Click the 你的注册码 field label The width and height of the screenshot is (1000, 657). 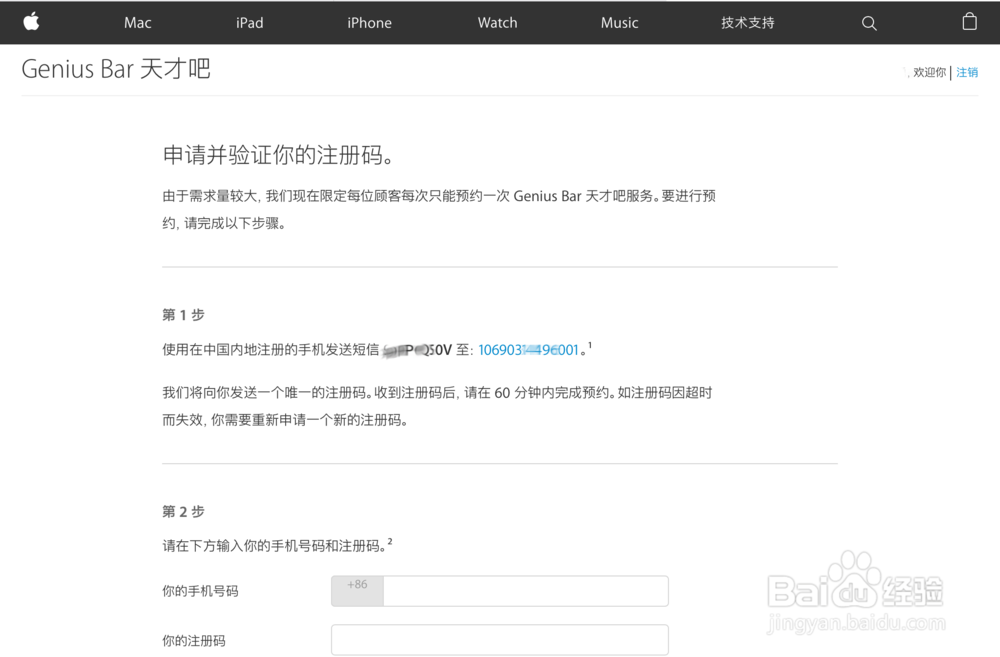194,640
